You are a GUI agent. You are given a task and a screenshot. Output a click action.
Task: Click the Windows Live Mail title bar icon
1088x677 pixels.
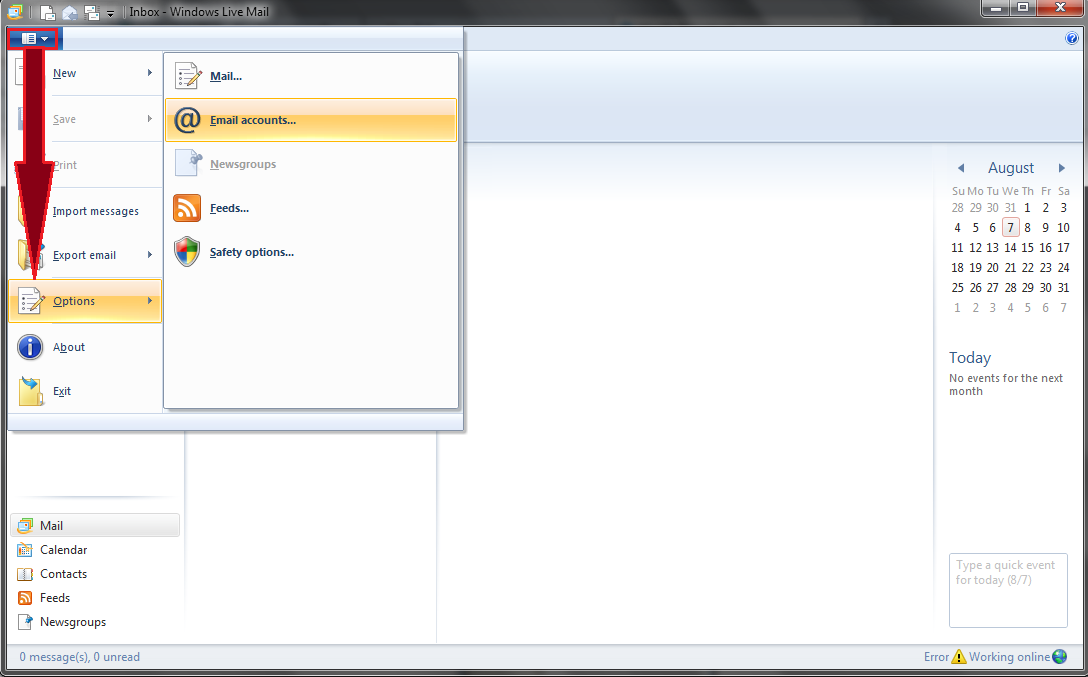(14, 12)
